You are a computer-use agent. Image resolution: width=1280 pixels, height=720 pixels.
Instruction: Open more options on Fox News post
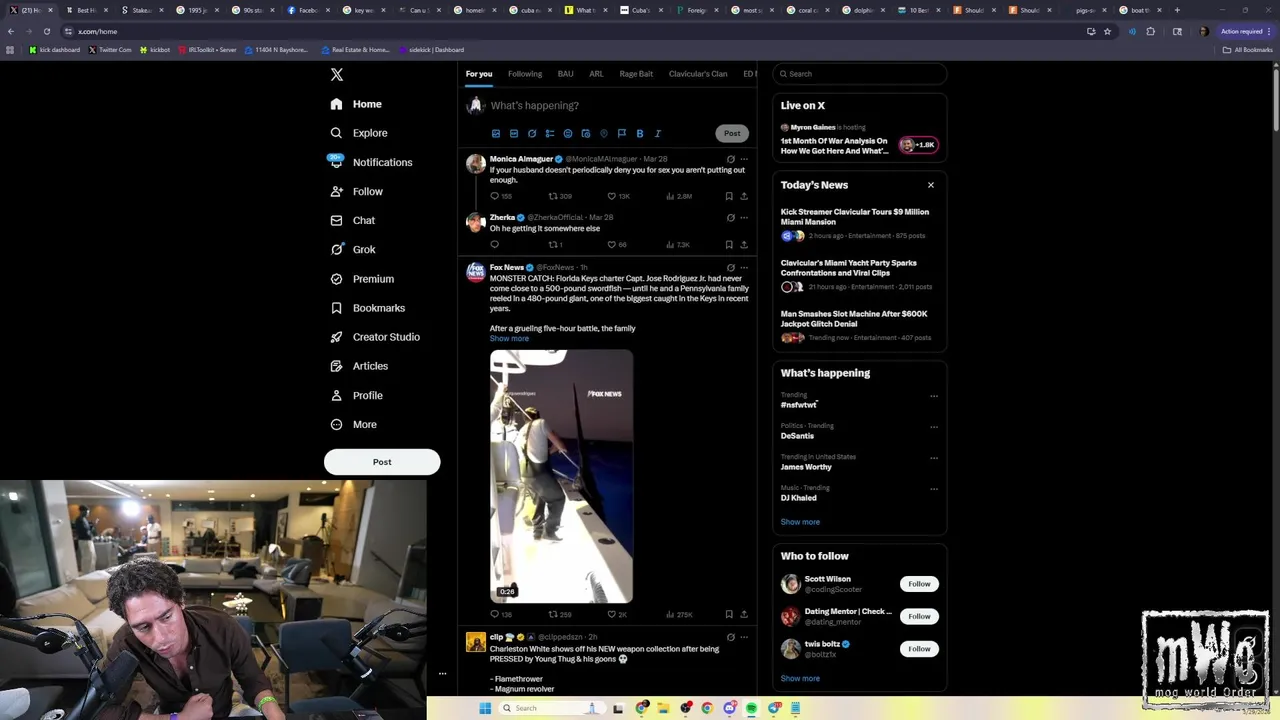point(744,267)
